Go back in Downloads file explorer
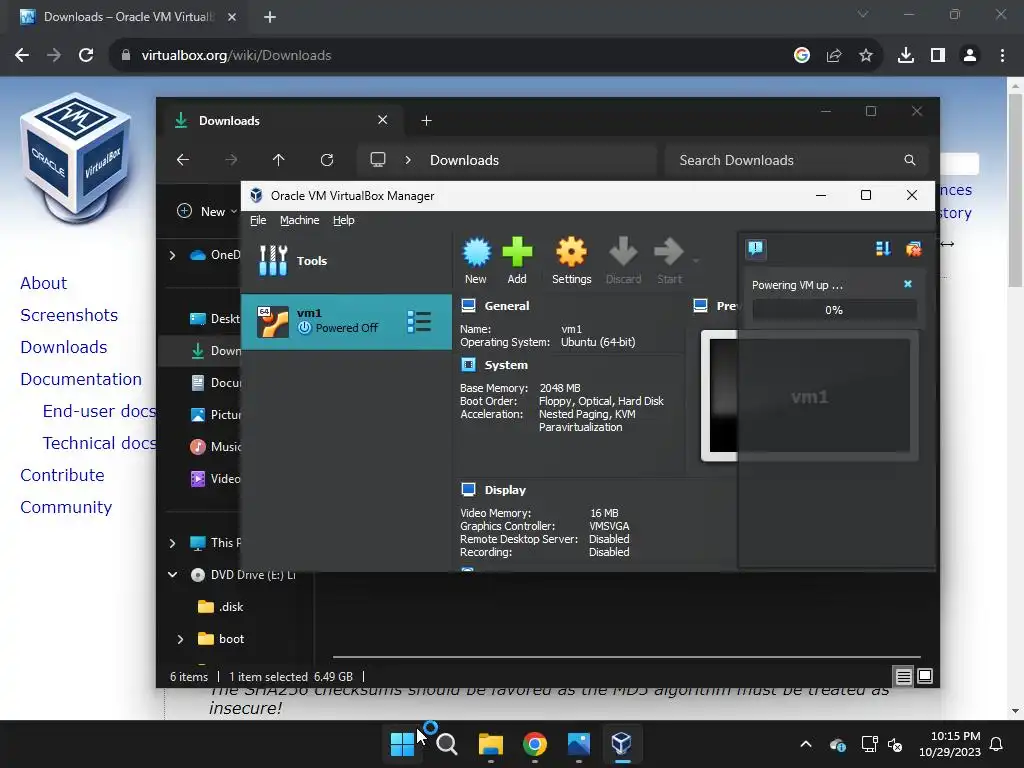1024x768 pixels. [x=183, y=160]
